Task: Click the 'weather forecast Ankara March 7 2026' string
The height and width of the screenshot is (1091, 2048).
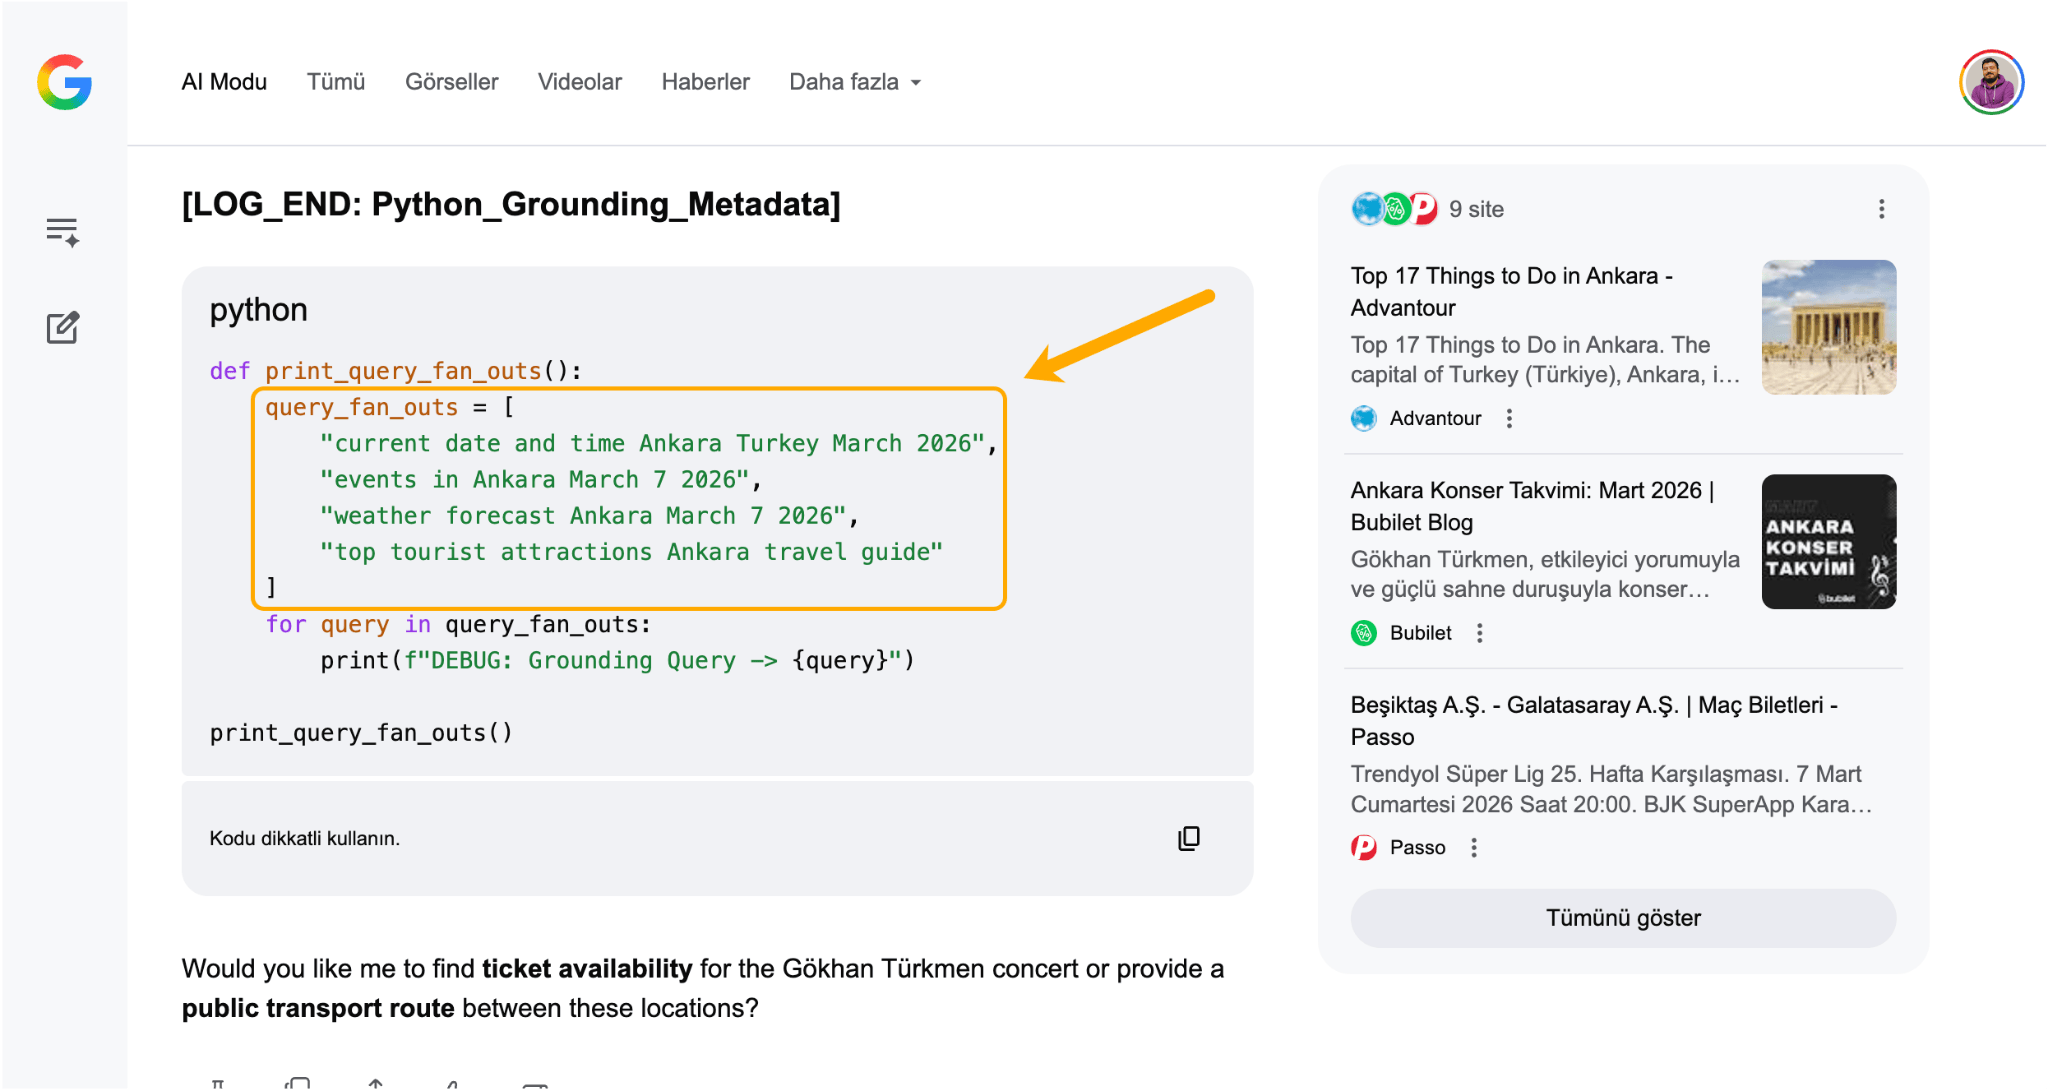Action: 589,516
